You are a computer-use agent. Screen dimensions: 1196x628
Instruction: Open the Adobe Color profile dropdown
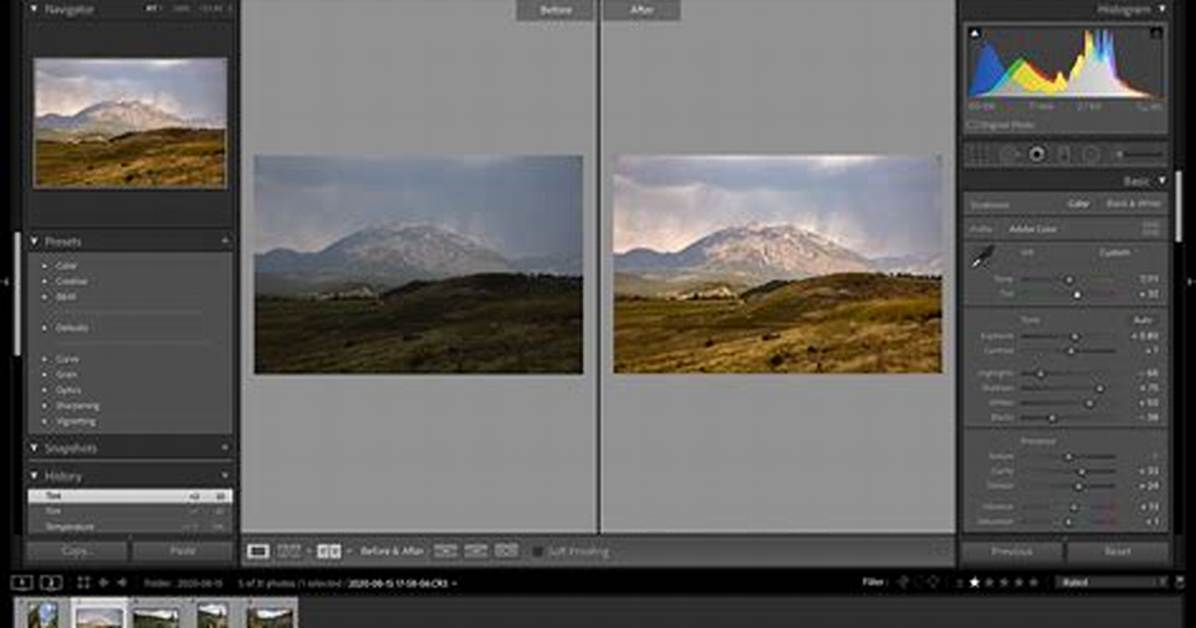1032,228
